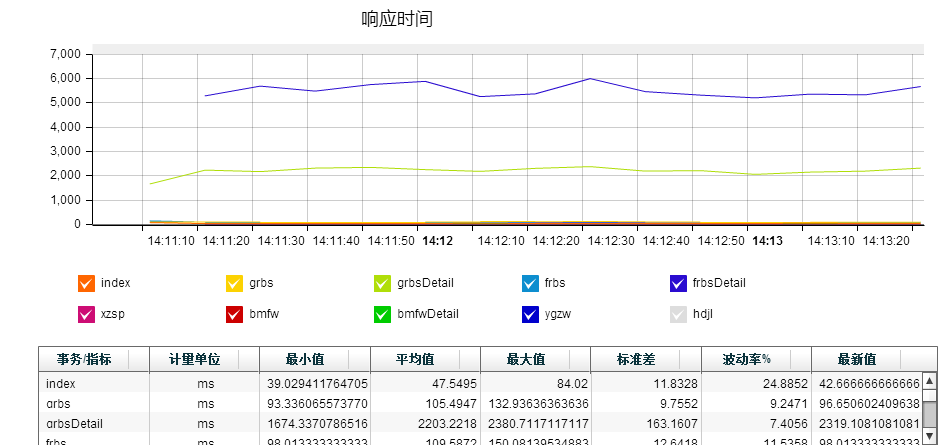Click the 14:12:30 time axis label
This screenshot has width=942, height=445.
coord(611,241)
